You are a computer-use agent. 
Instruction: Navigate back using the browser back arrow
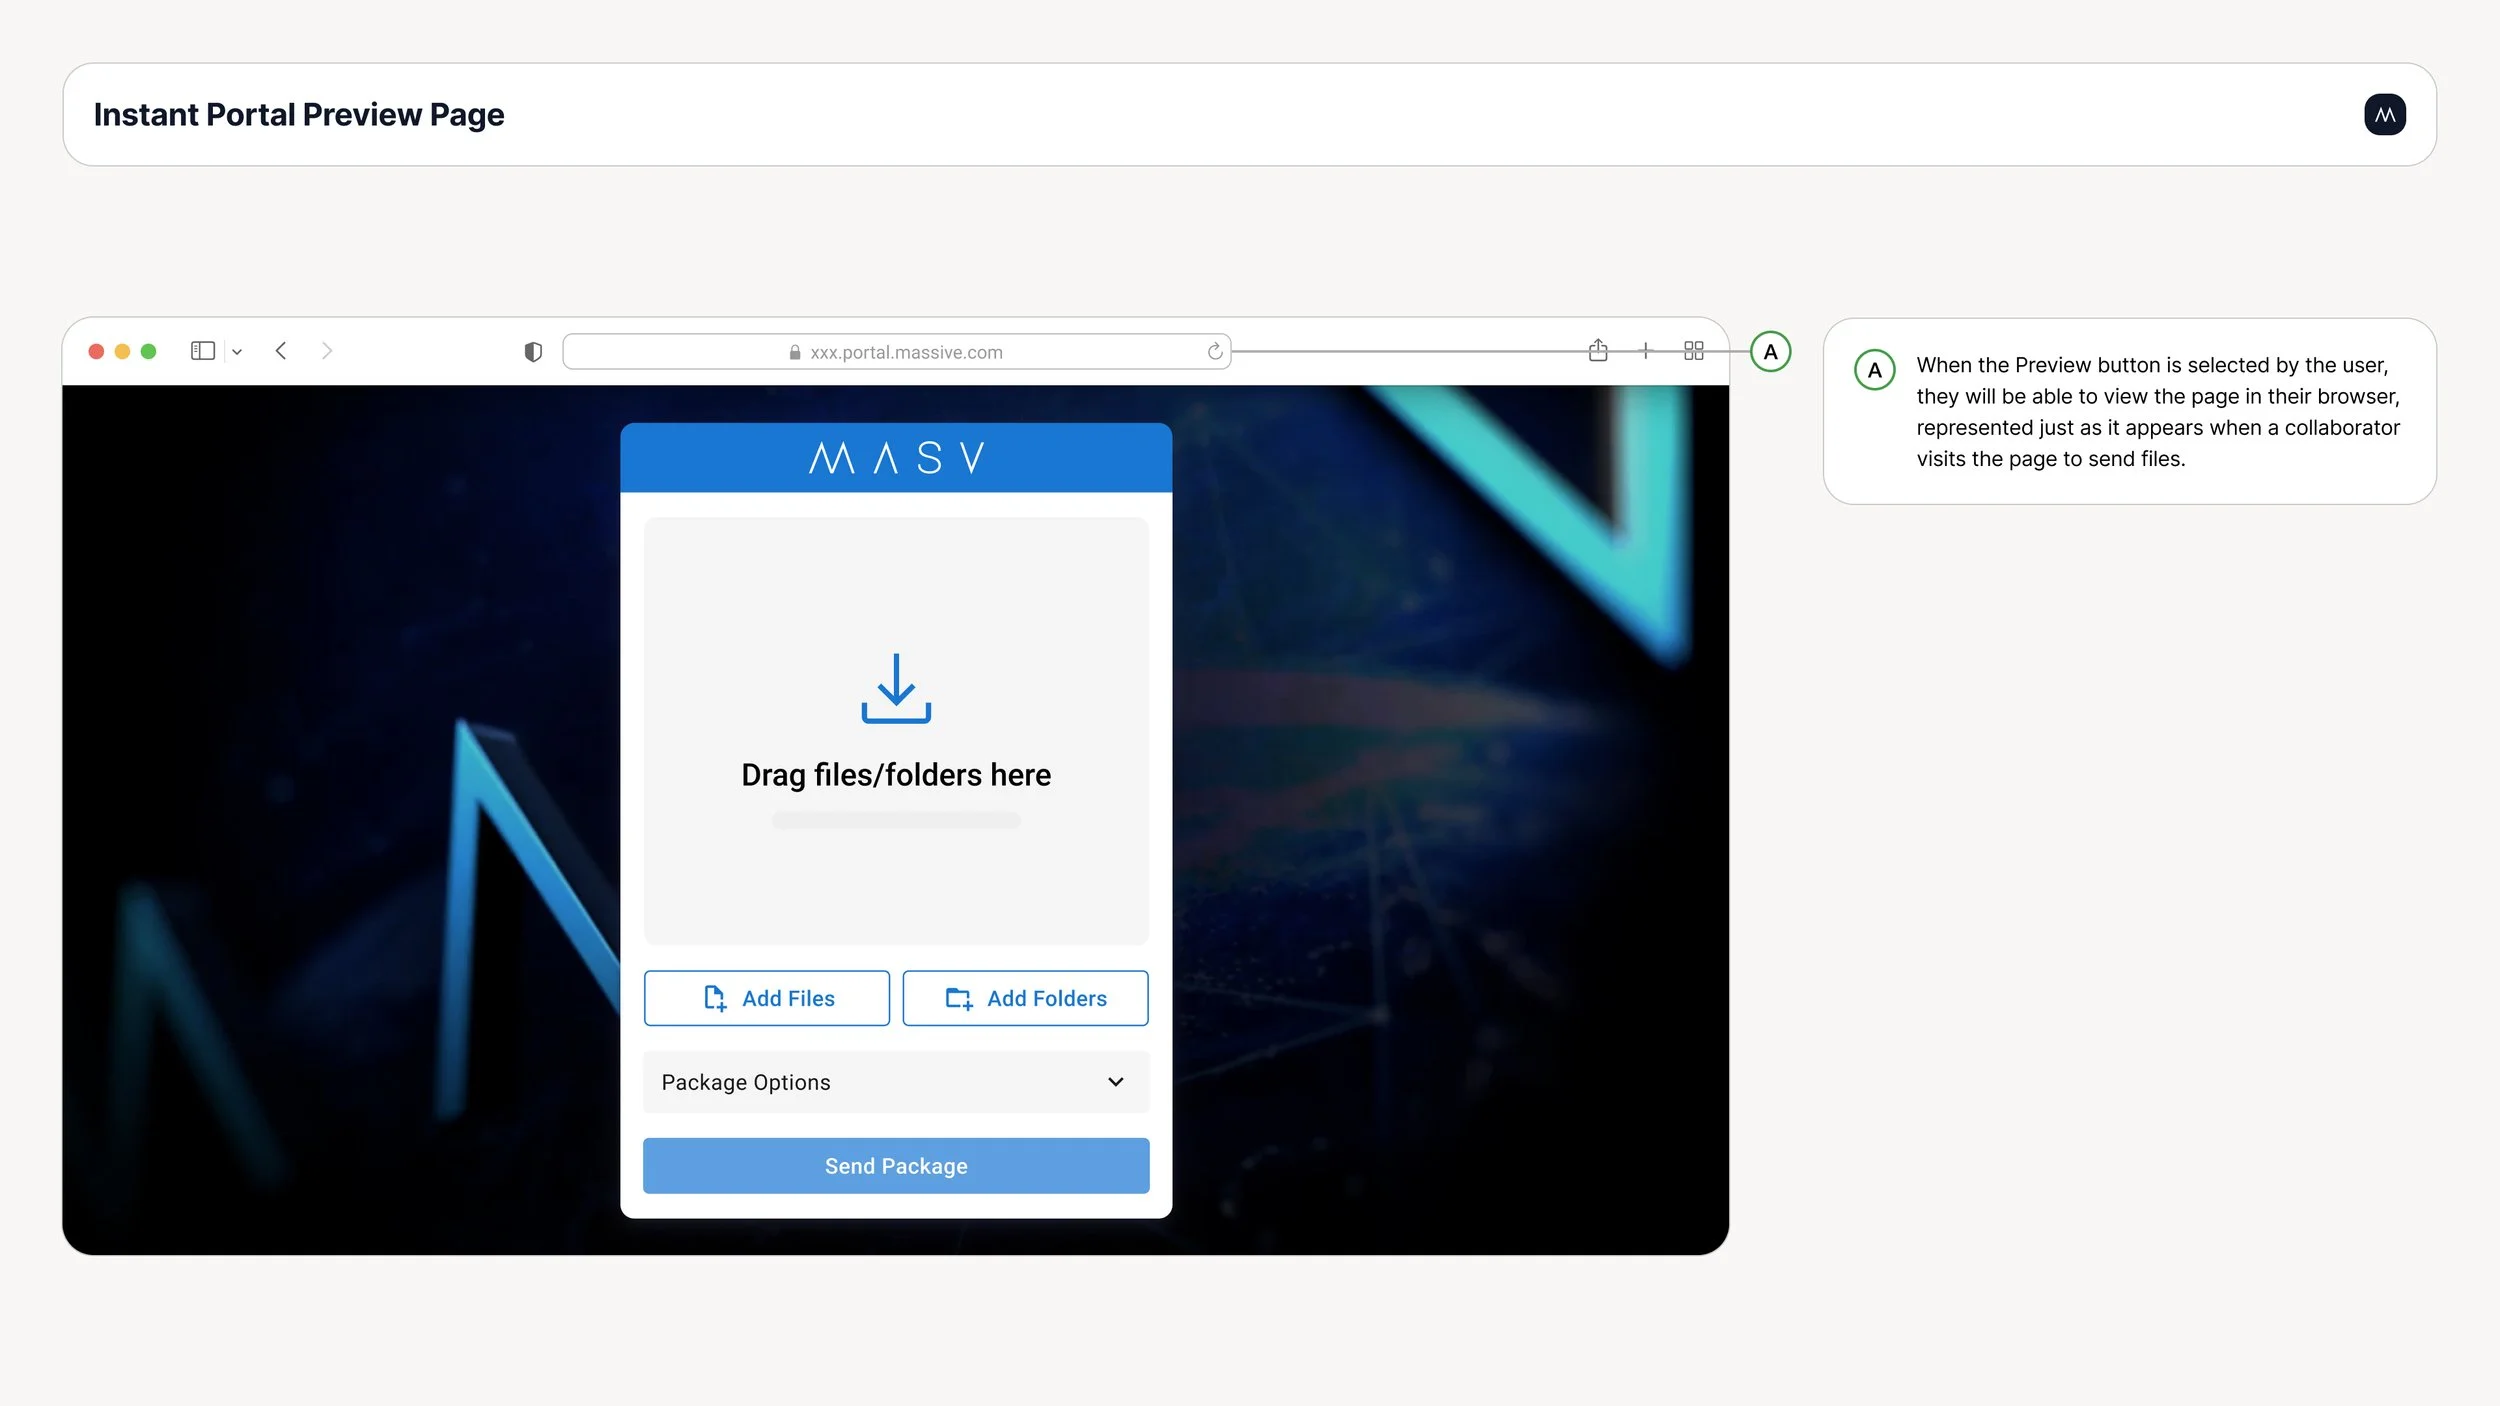click(281, 350)
